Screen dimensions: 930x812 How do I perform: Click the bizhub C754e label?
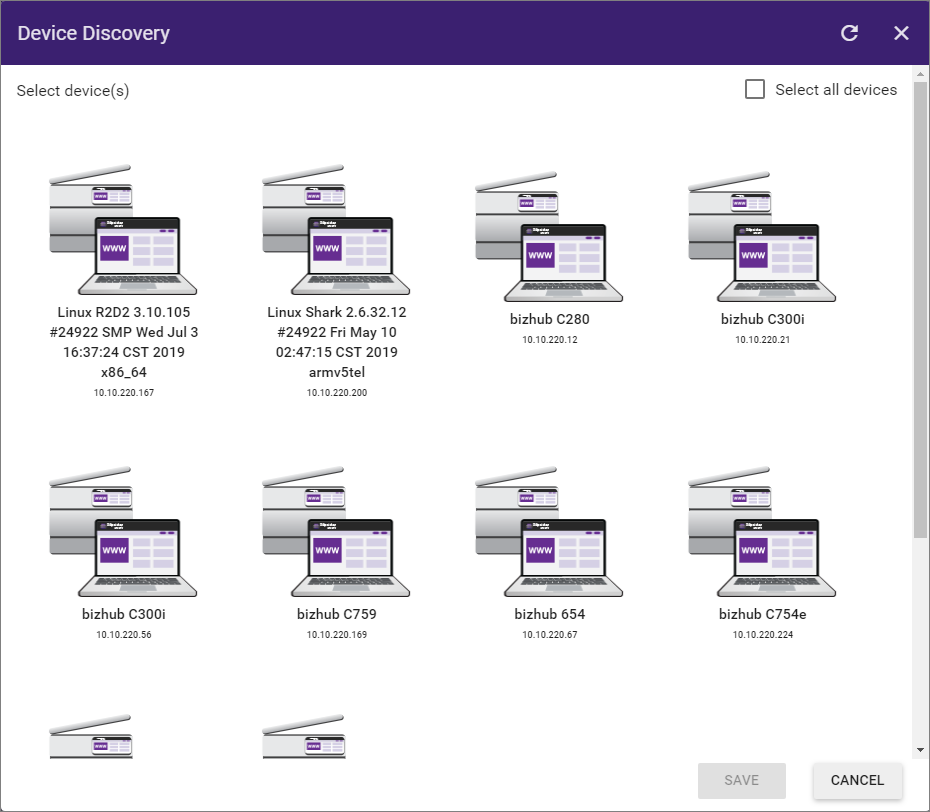(762, 614)
